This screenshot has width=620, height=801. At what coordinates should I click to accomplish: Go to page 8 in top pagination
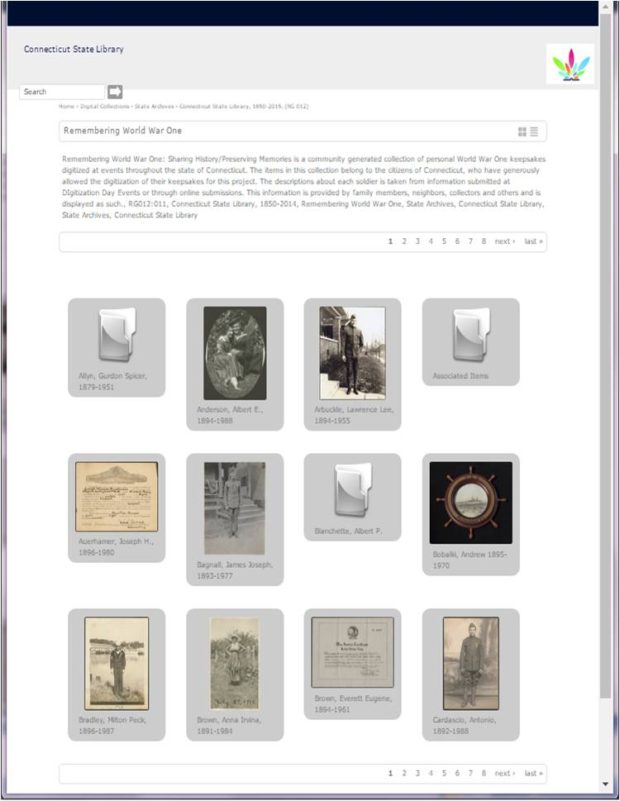(x=484, y=241)
